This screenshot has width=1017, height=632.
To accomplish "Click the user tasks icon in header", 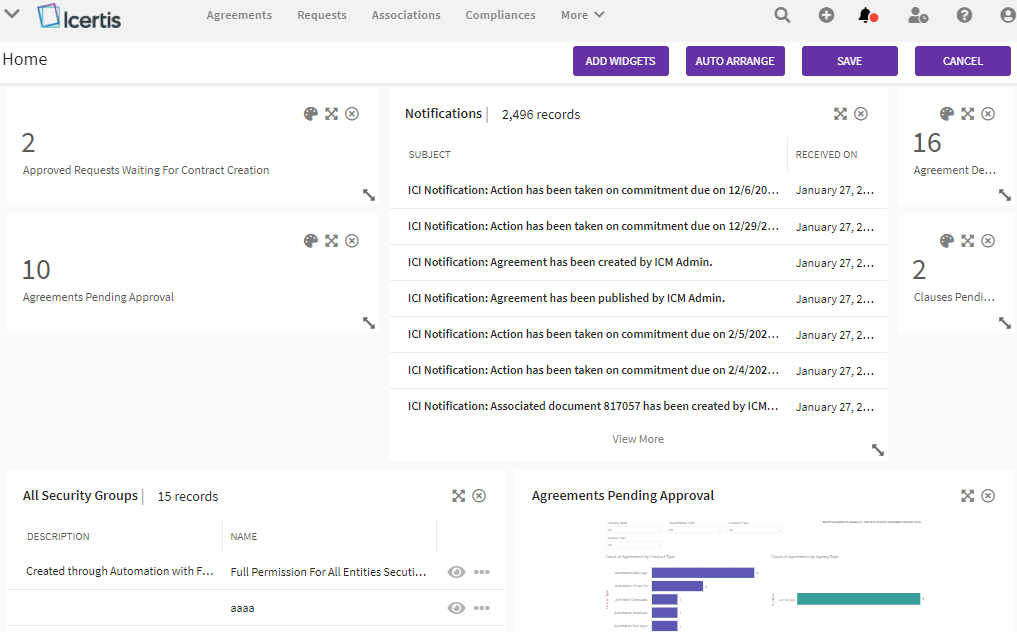I will (x=917, y=15).
